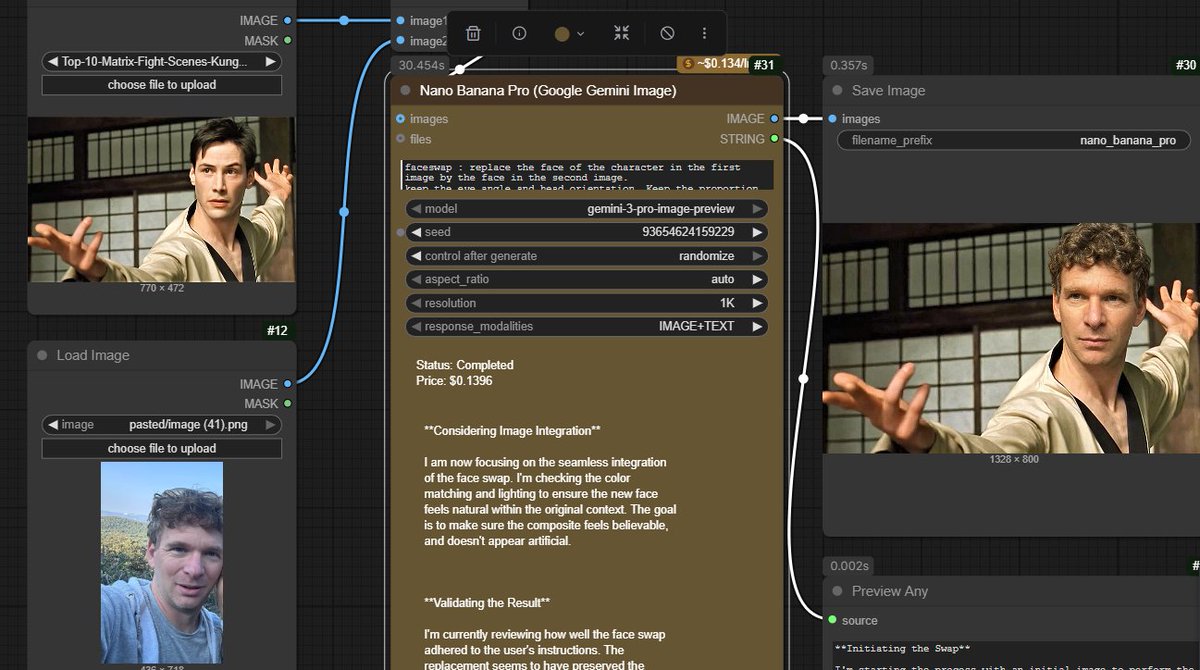
Task: Open response_modalities IMAGE+TEXT dropdown
Action: click(x=587, y=326)
